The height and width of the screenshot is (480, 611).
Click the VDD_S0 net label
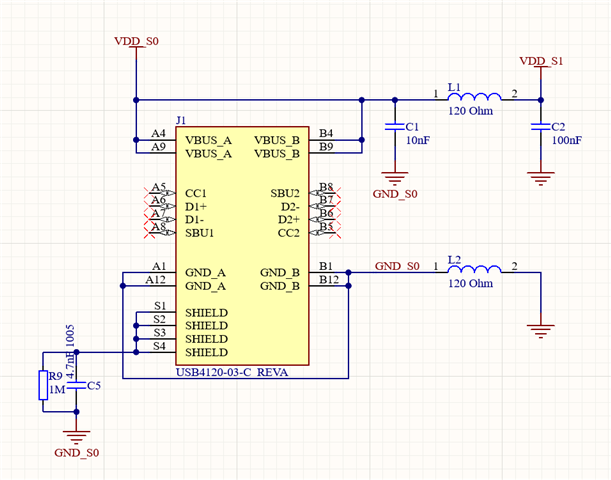click(136, 41)
